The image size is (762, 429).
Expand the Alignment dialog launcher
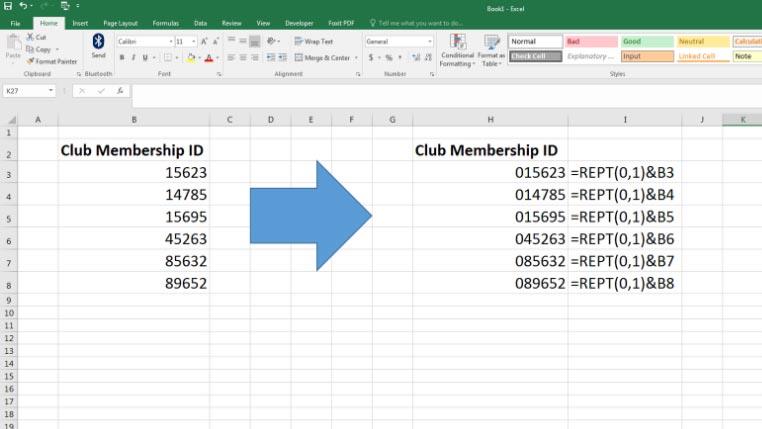pyautogui.click(x=358, y=74)
